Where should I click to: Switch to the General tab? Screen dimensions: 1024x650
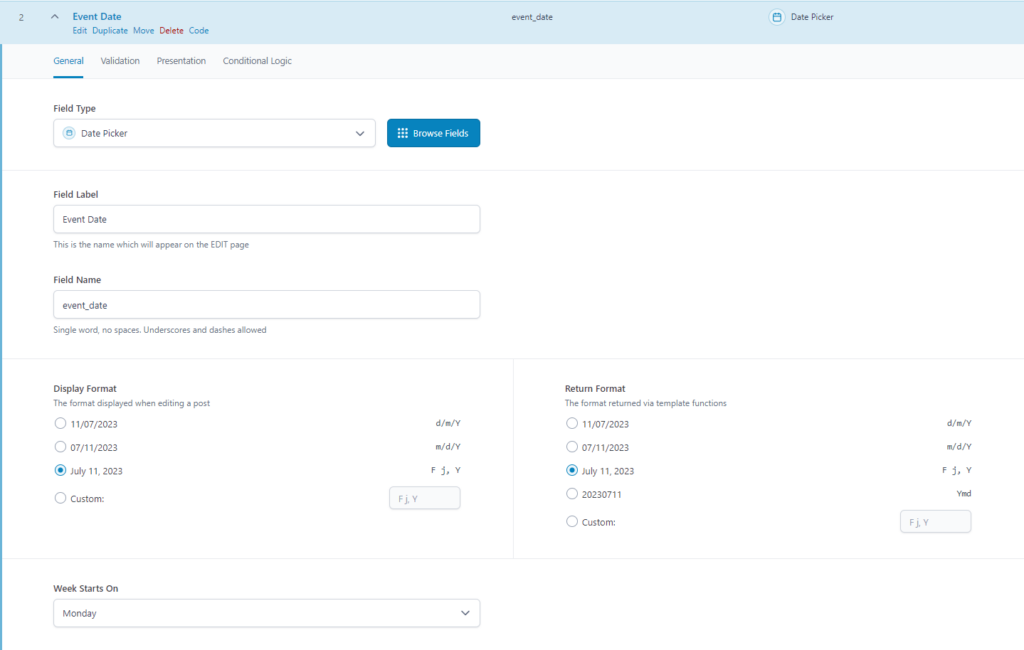(x=68, y=61)
